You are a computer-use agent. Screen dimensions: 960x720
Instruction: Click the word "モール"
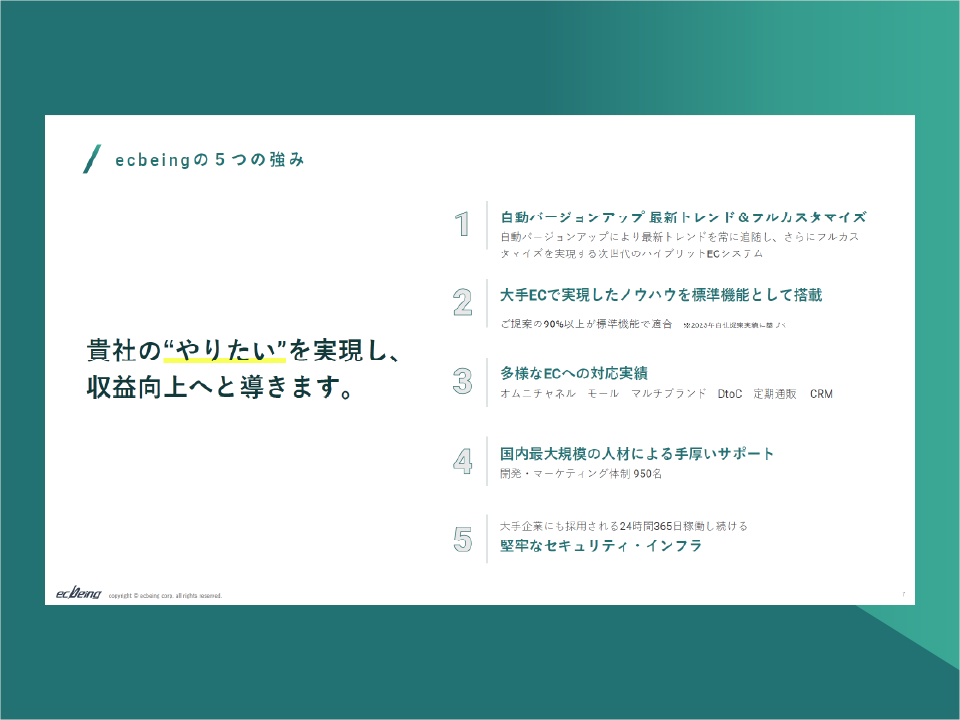coord(603,394)
